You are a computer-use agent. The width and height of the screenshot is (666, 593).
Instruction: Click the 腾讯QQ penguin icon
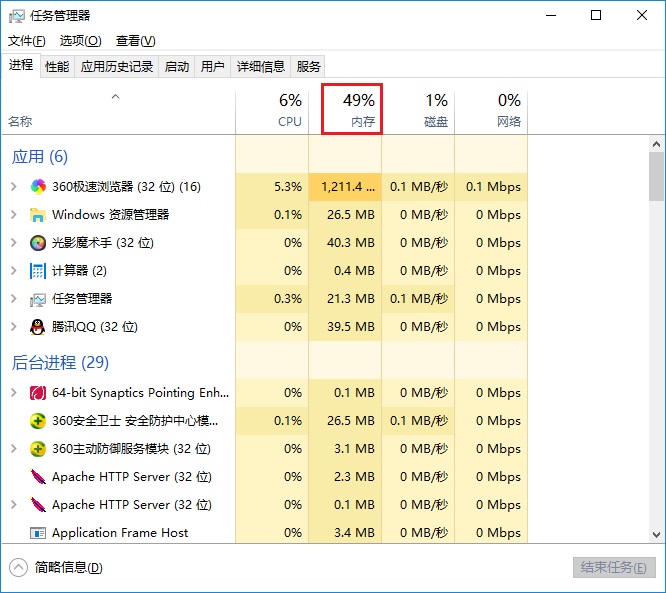38,327
